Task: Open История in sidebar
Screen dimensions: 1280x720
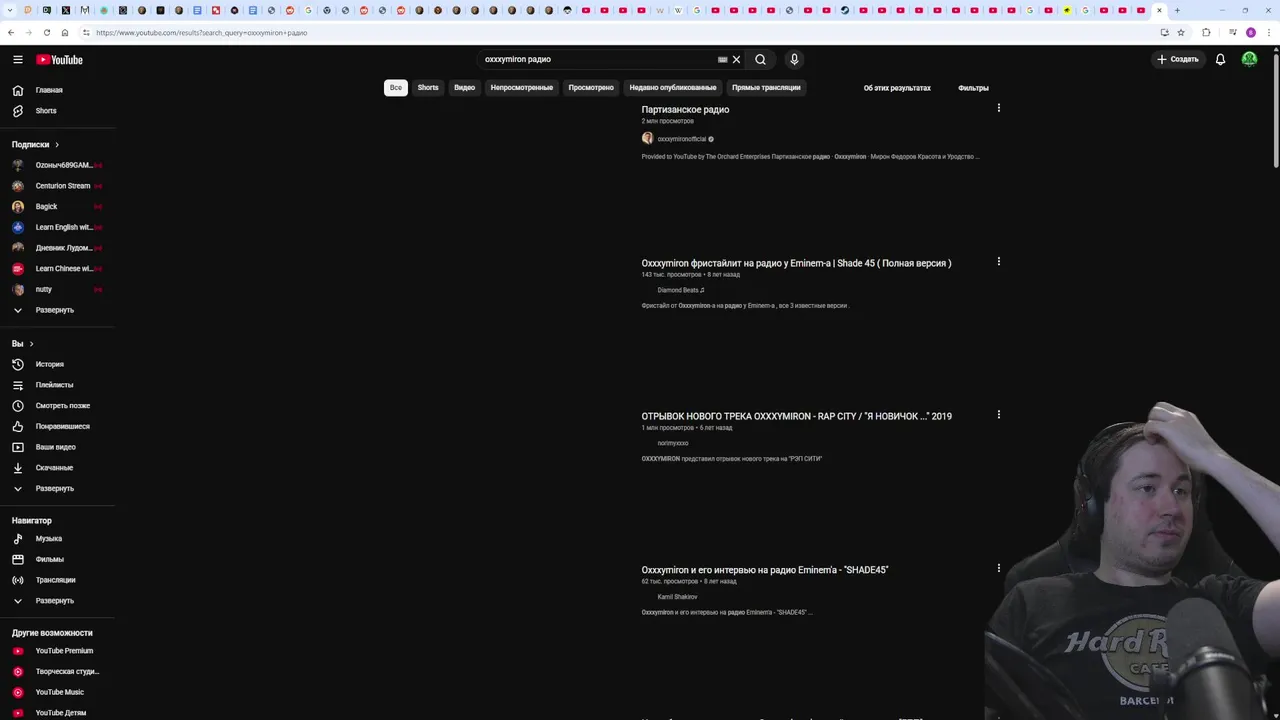Action: tap(50, 364)
